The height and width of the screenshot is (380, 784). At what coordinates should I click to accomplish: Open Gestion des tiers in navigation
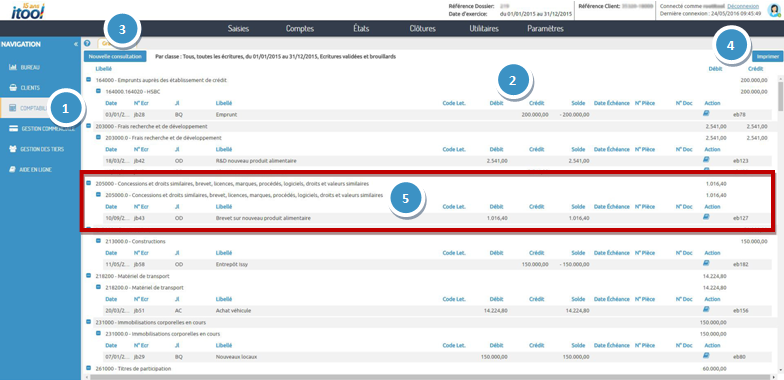point(36,149)
